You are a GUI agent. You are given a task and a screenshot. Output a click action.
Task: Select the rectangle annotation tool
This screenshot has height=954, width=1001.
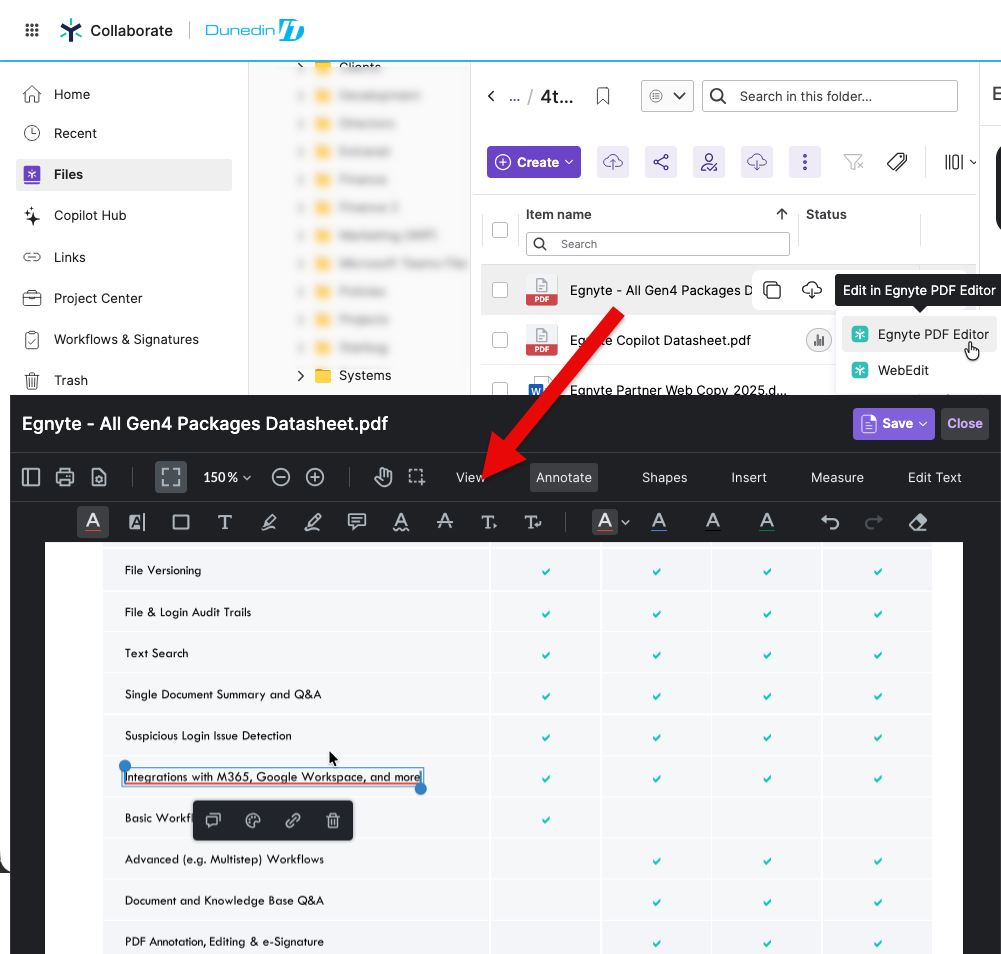(181, 522)
